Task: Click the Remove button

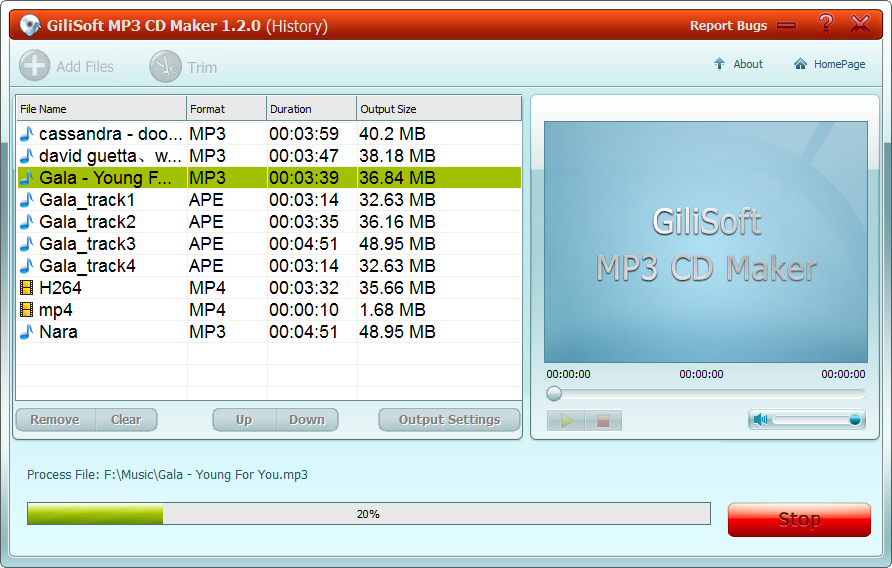Action: tap(55, 420)
